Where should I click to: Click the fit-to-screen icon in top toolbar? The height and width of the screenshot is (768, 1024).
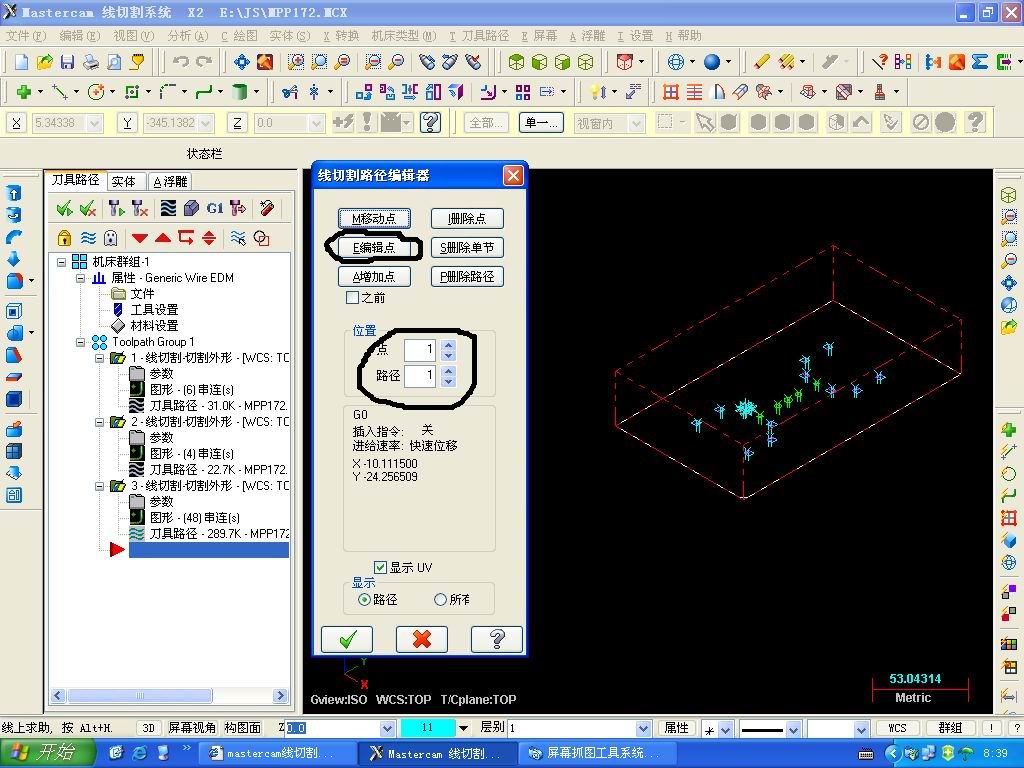click(242, 62)
